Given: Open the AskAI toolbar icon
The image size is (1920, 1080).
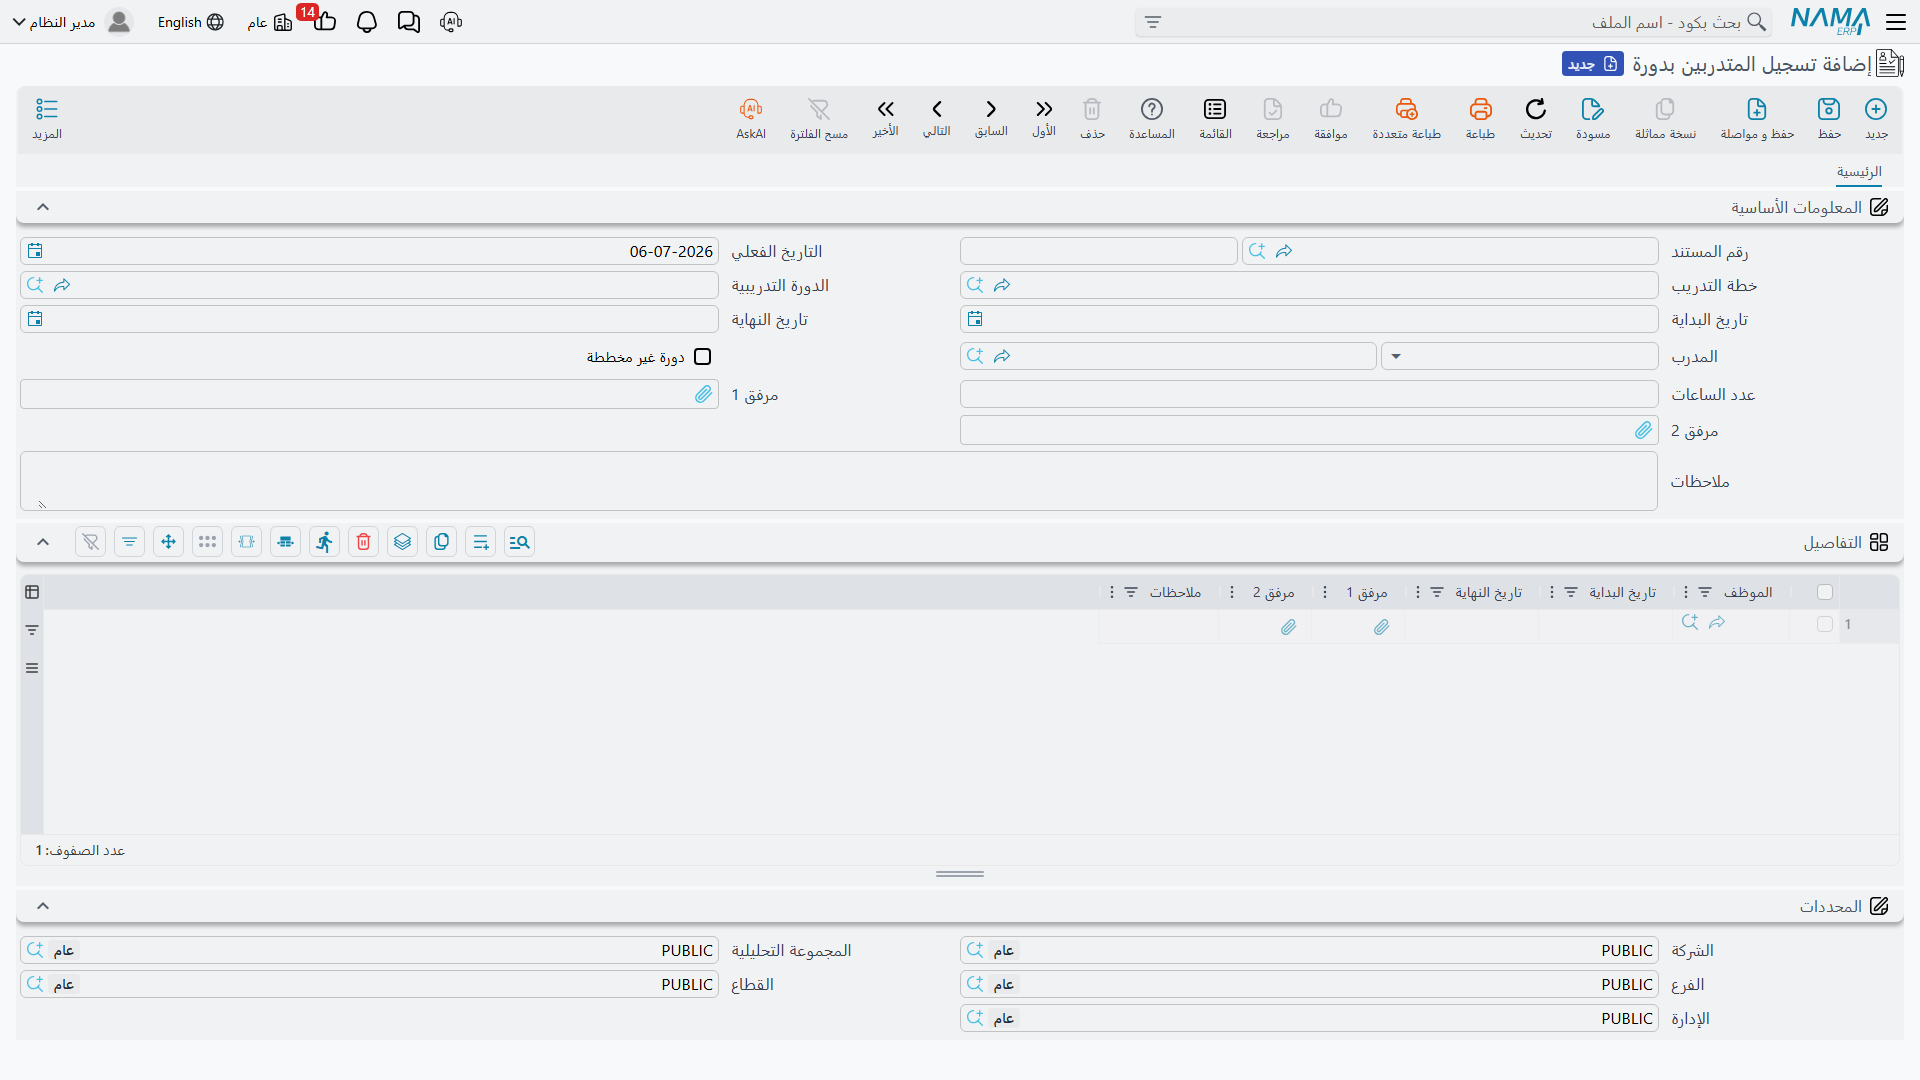Looking at the screenshot, I should coord(751,109).
